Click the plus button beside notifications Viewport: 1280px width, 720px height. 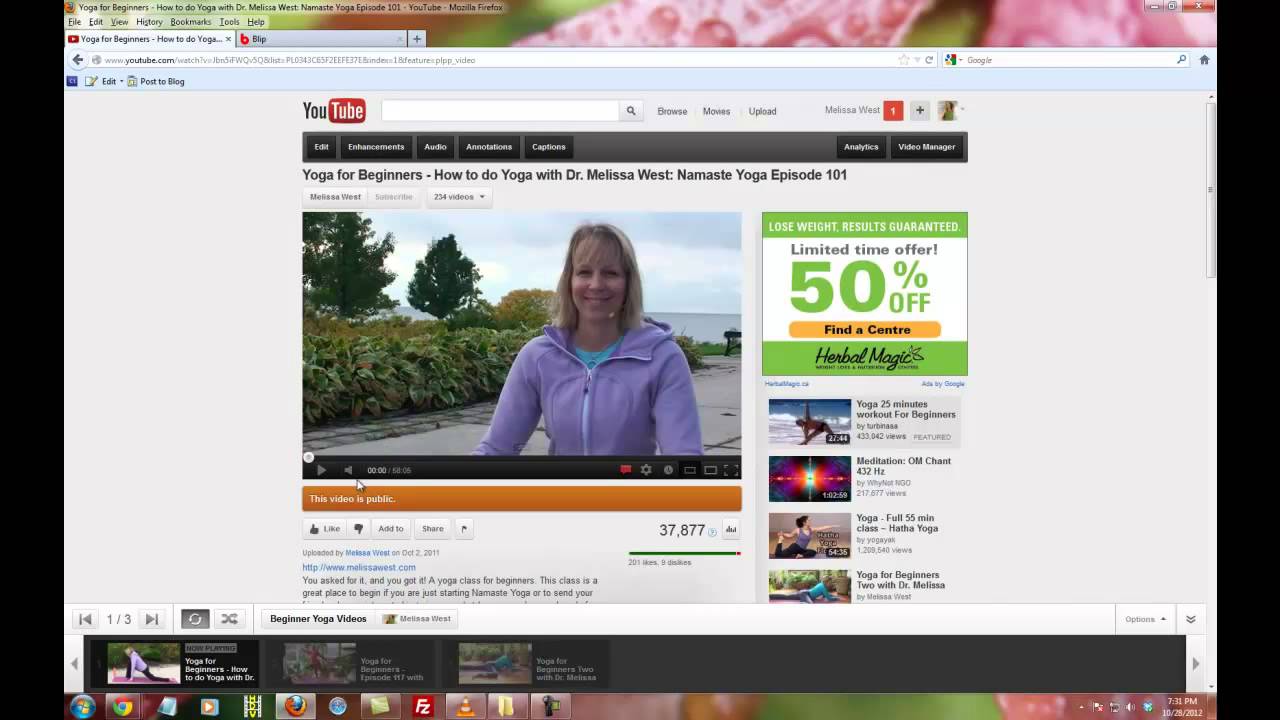click(920, 111)
